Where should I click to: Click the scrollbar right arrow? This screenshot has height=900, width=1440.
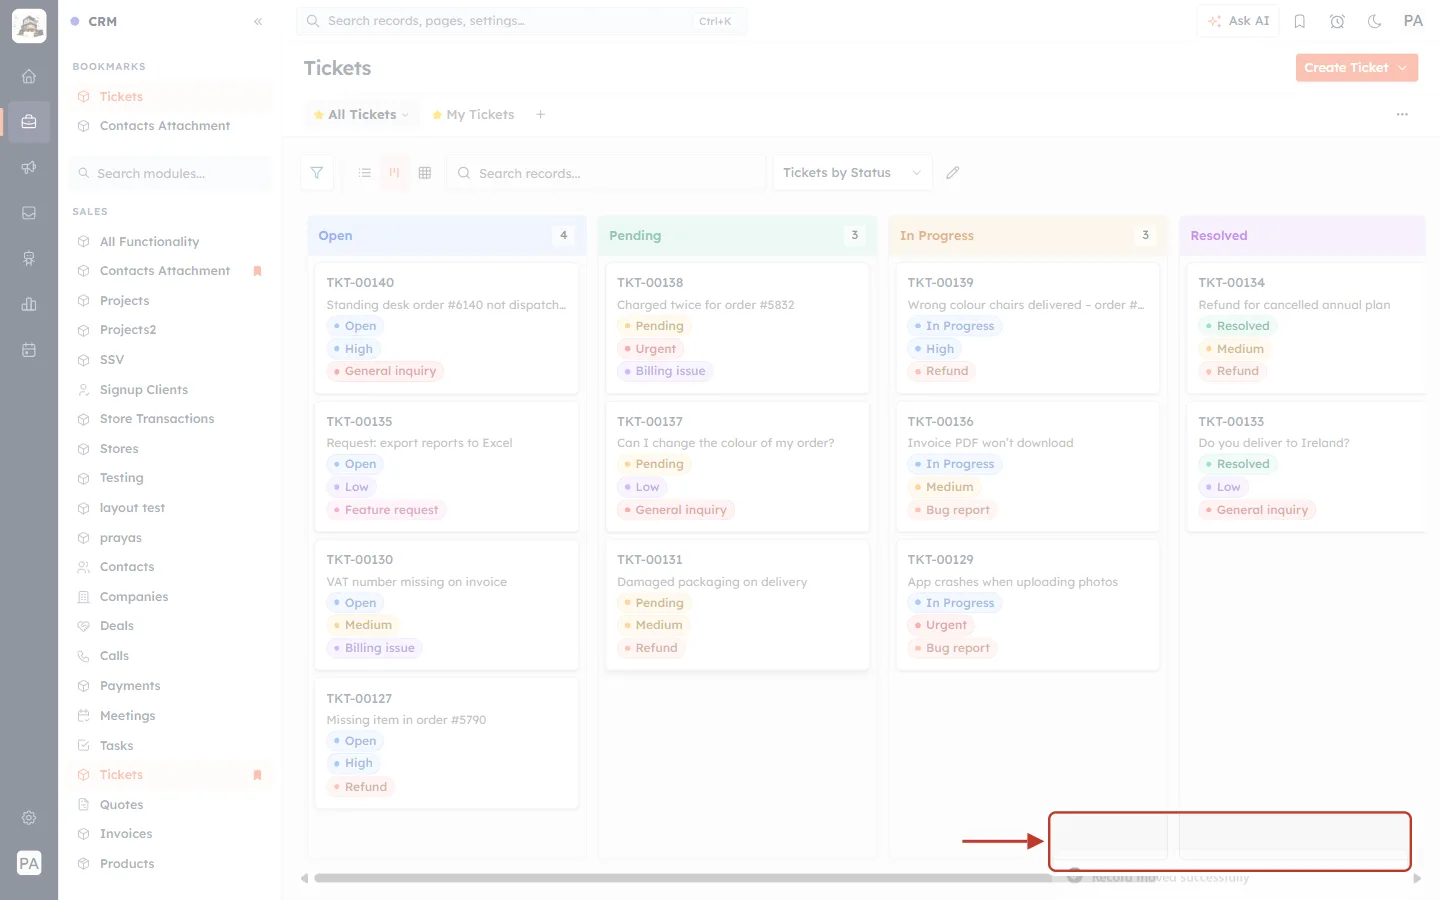click(1417, 878)
